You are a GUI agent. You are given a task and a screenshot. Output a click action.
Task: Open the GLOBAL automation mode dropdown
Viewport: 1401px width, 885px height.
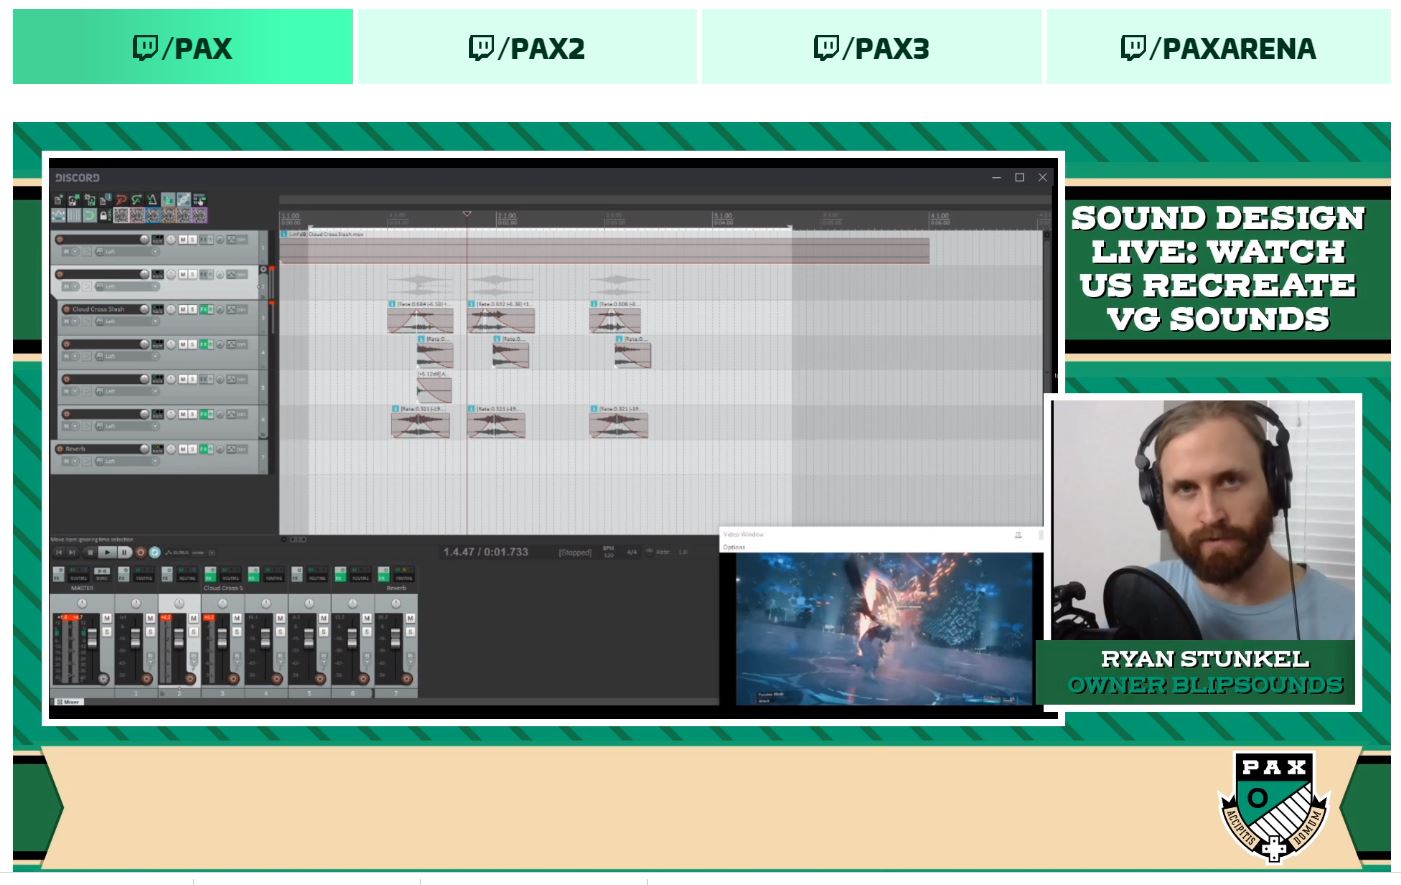click(x=190, y=553)
